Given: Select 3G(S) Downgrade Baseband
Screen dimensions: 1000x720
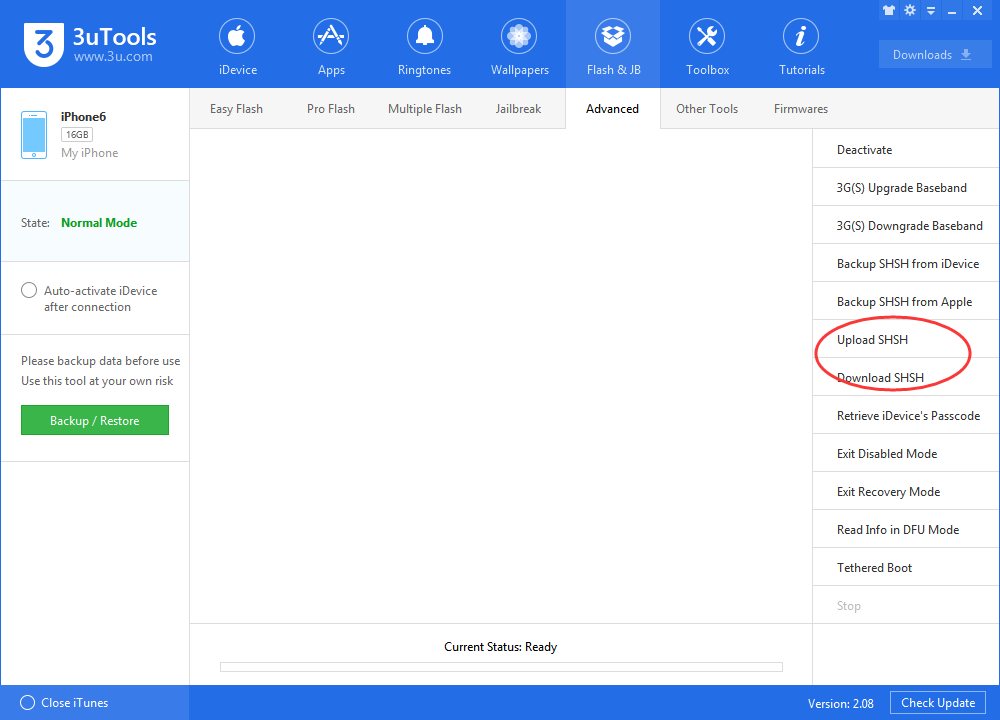Looking at the screenshot, I should point(906,225).
